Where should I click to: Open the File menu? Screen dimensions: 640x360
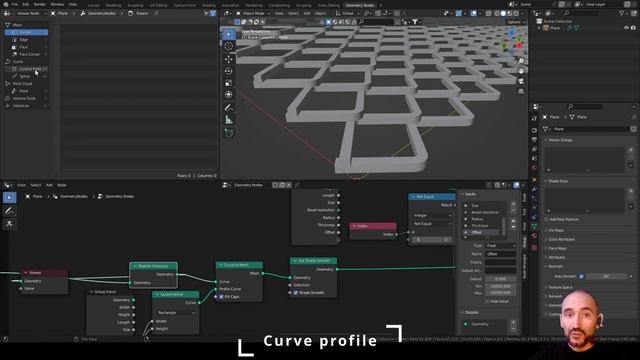[x=15, y=4]
